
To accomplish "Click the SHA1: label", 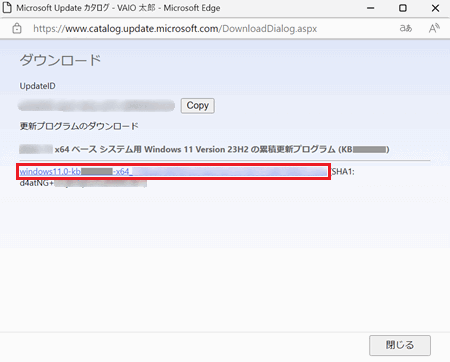I will [343, 172].
